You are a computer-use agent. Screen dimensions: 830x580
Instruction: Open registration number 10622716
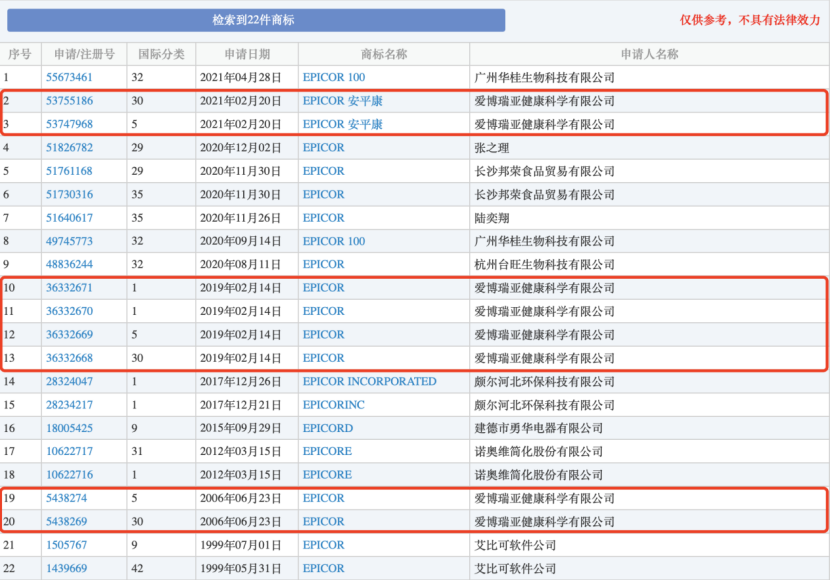69,475
